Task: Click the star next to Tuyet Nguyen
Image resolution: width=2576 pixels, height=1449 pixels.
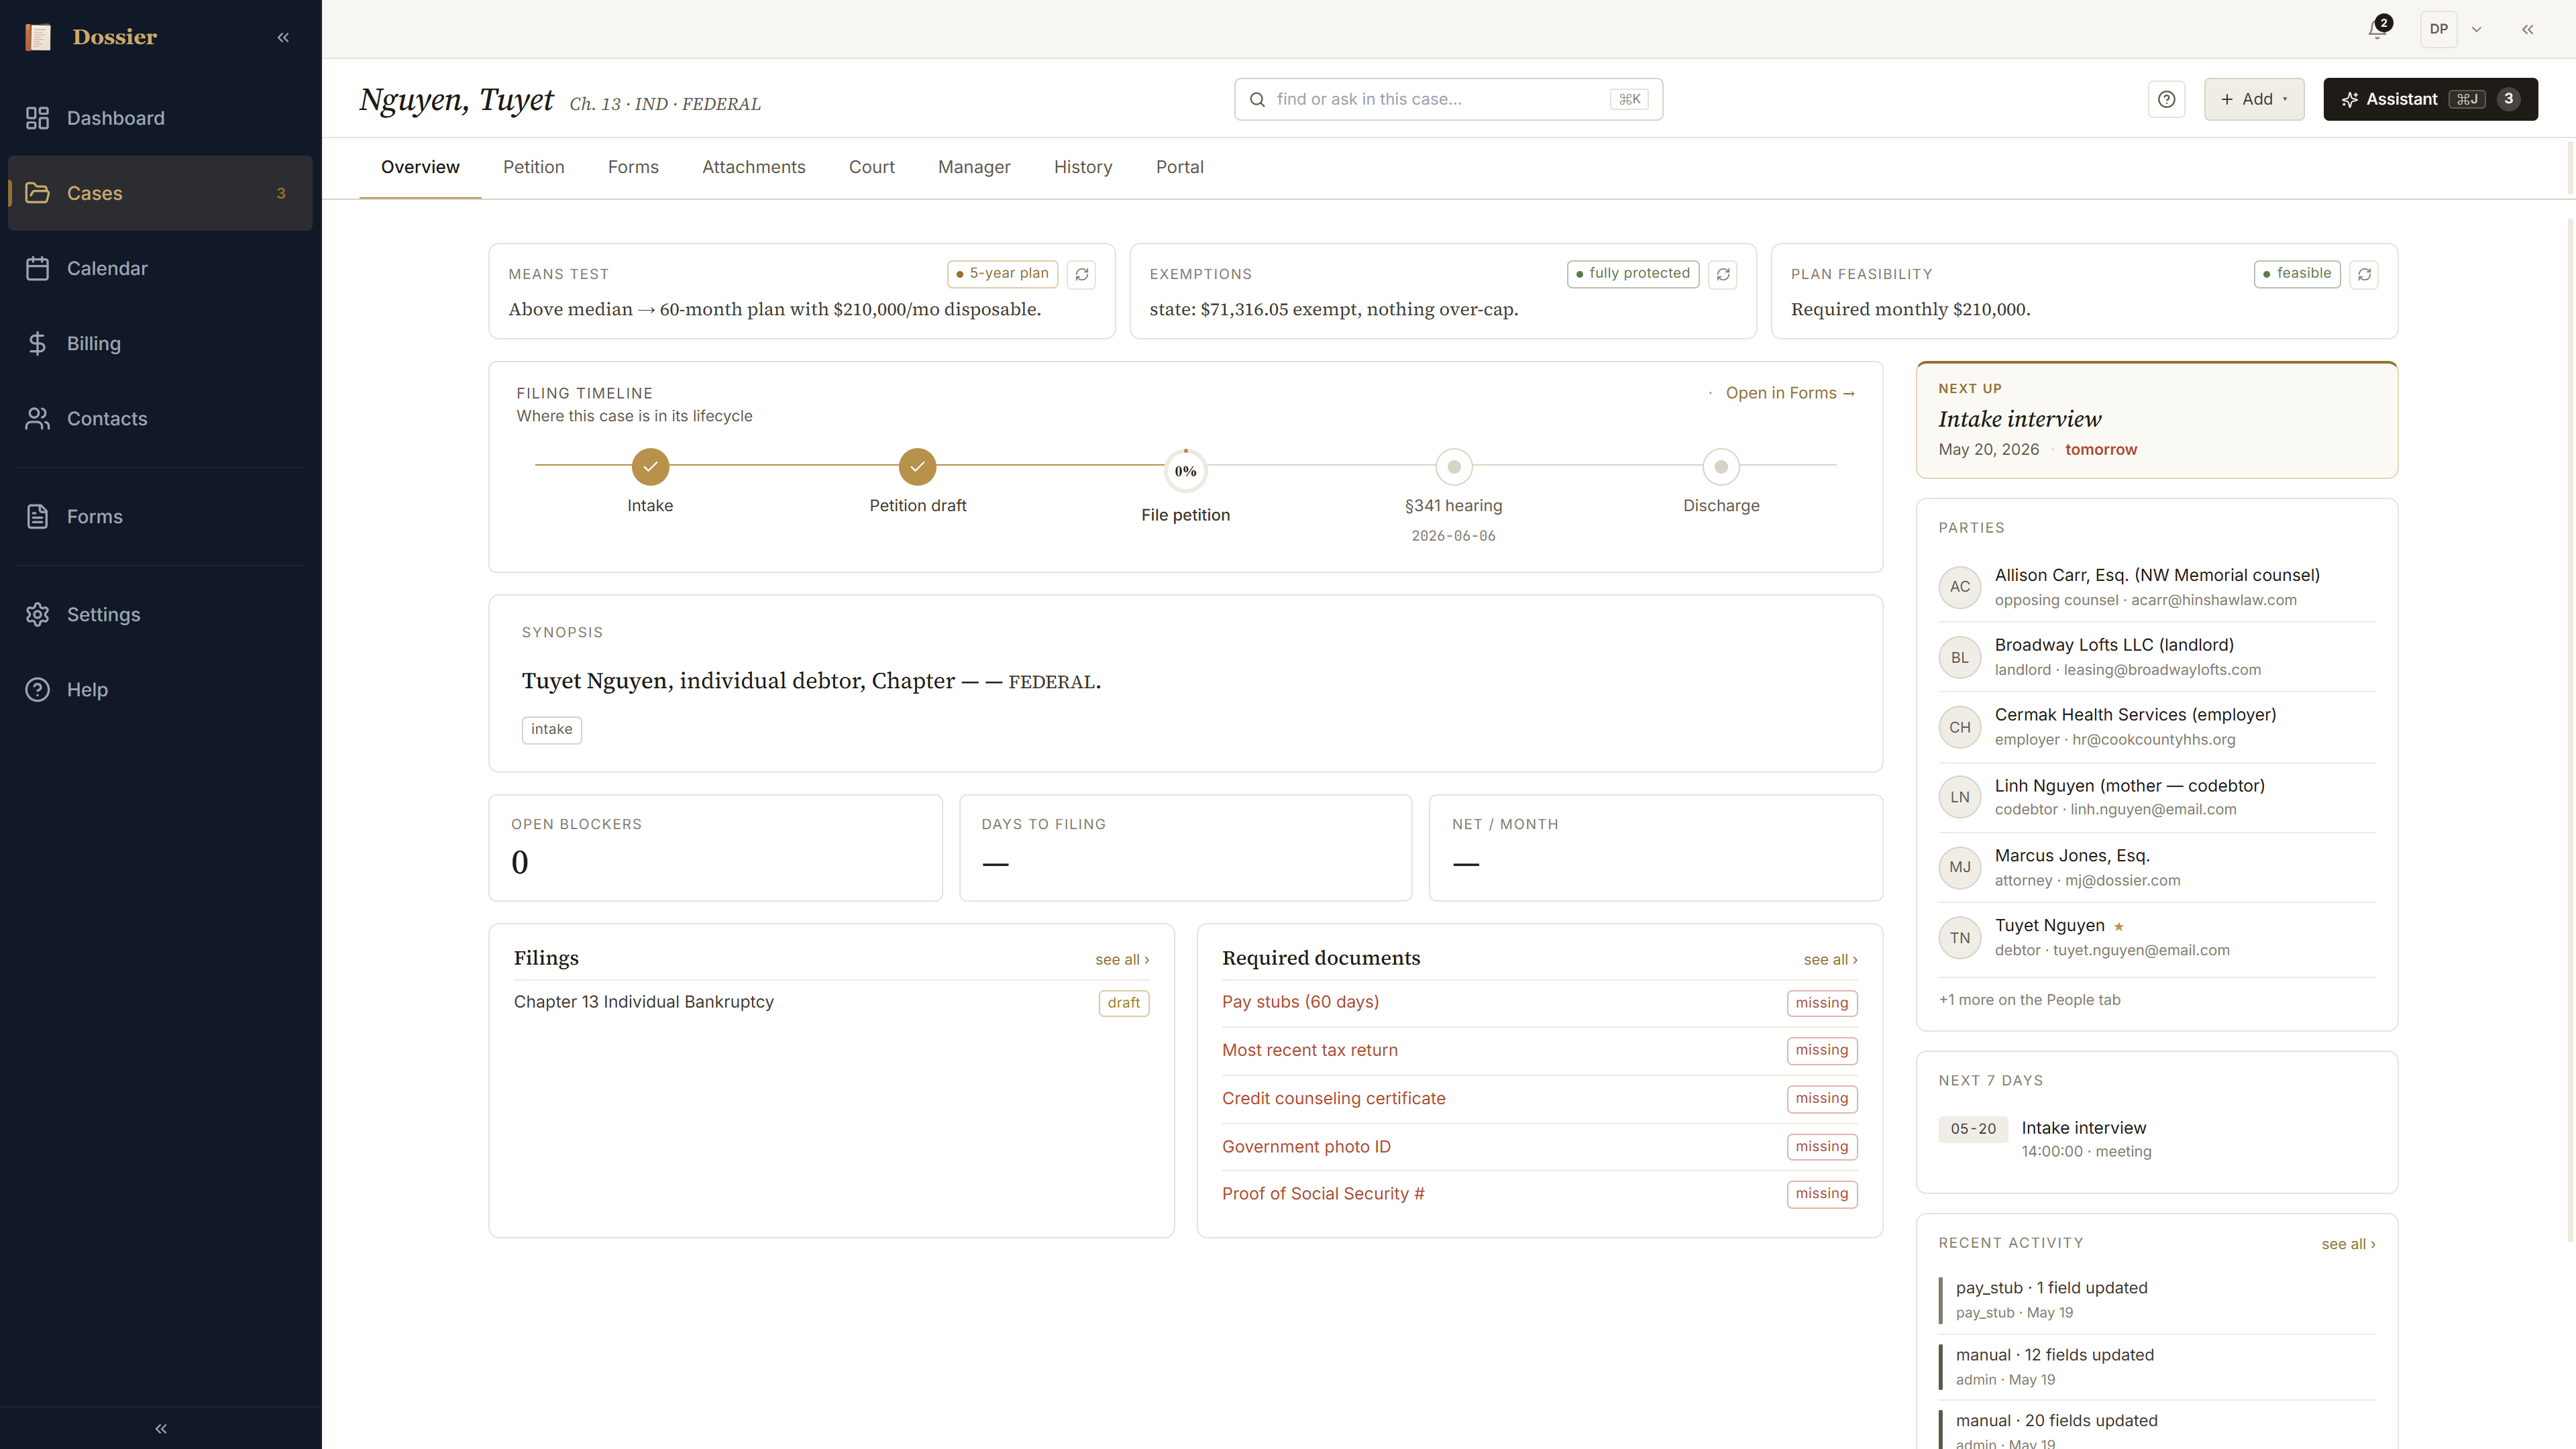Action: [x=2119, y=927]
